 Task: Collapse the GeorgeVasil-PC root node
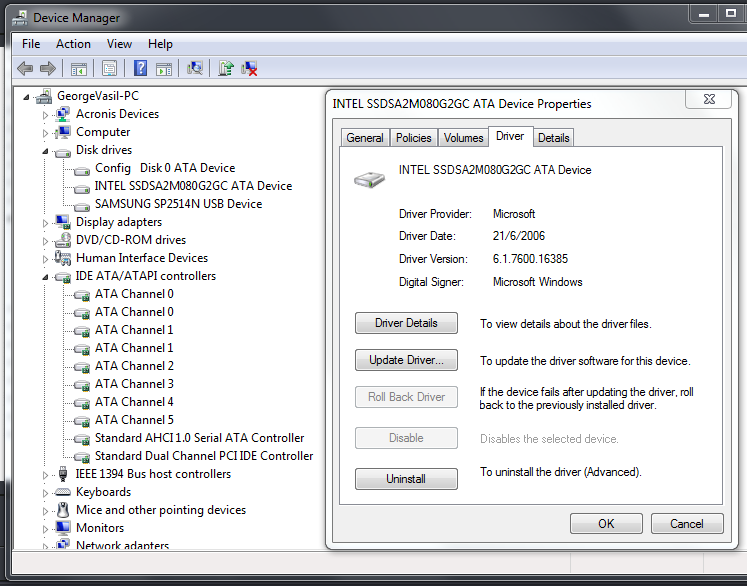point(26,97)
